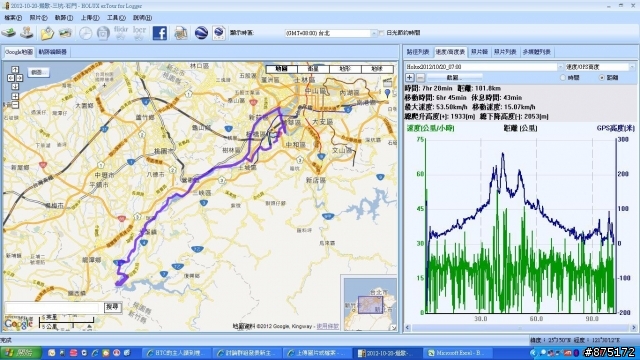The width and height of the screenshot is (640, 360).
Task: Pan map right arrow
Action: [x=19, y=78]
